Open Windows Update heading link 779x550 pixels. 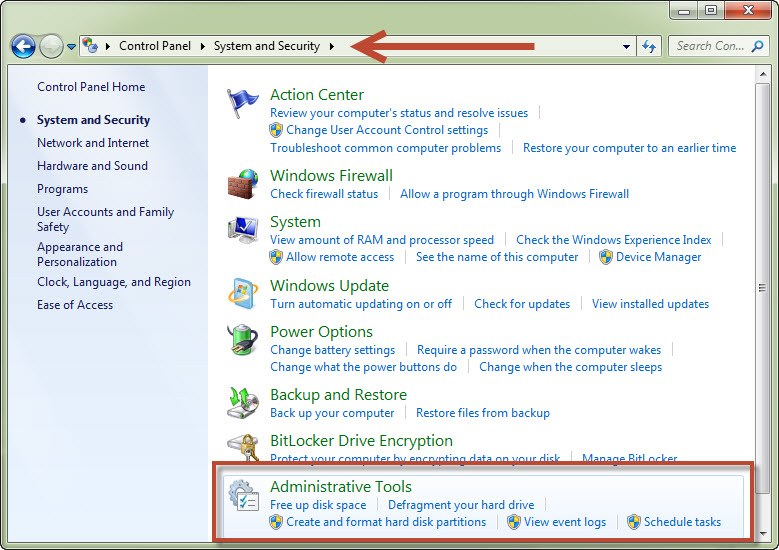click(x=329, y=286)
